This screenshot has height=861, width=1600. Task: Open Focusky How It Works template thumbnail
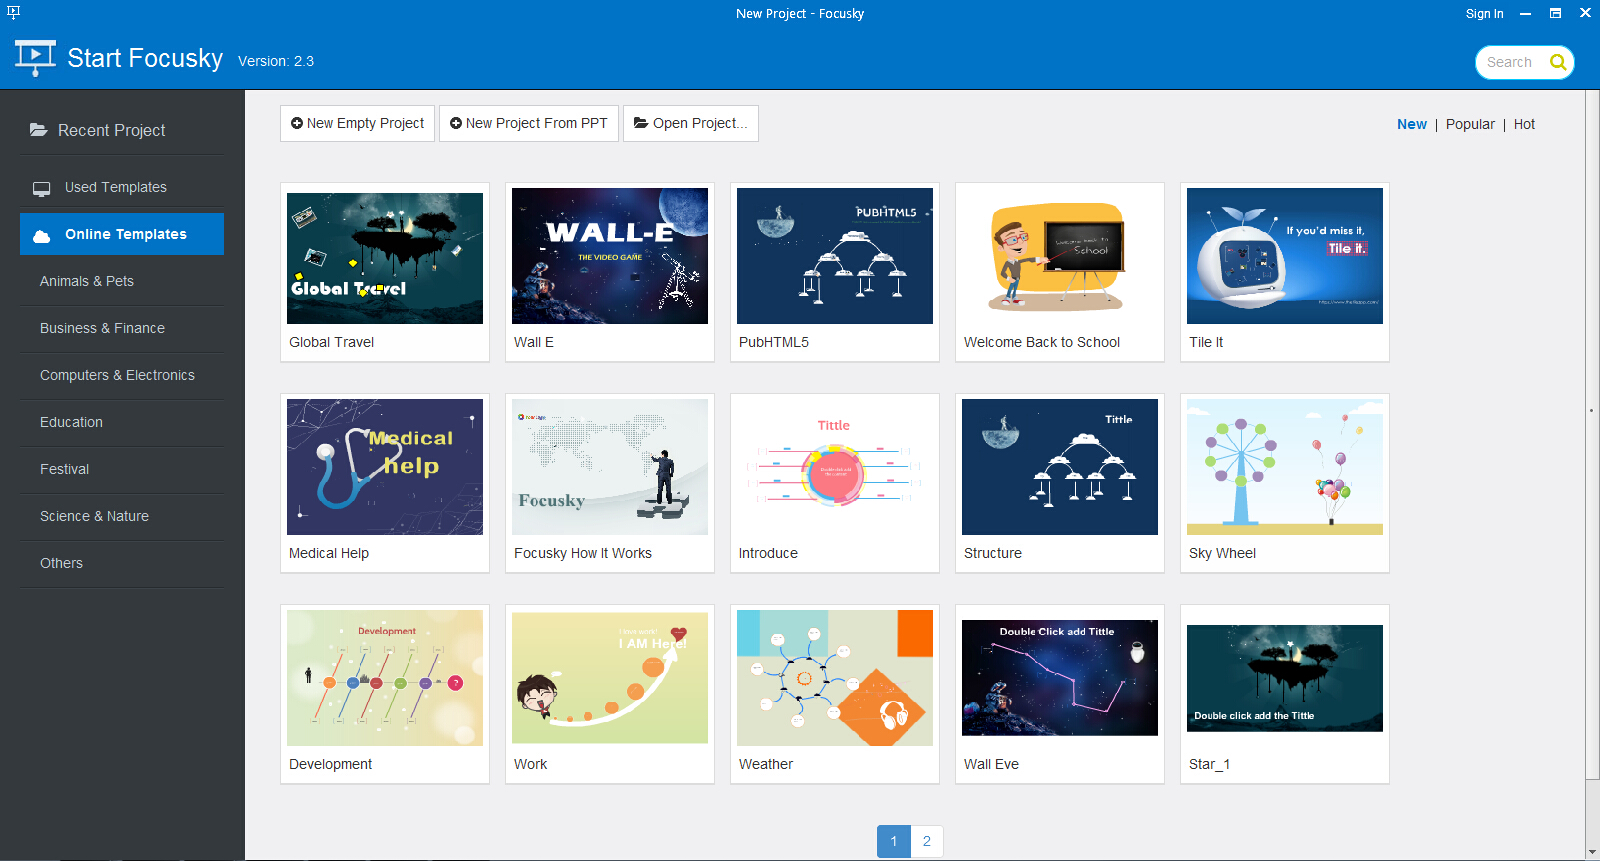click(610, 467)
